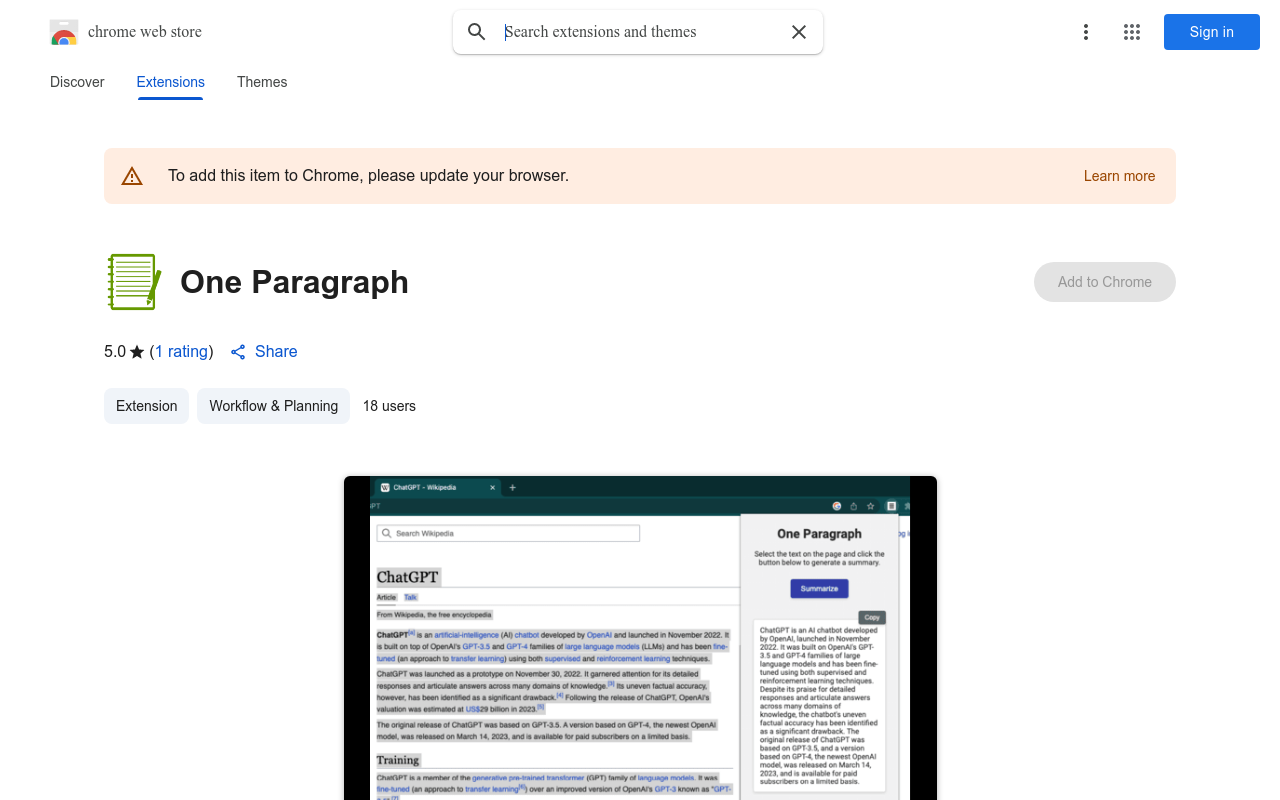The height and width of the screenshot is (800, 1280).
Task: Click the One Paragraph notepad icon
Action: coord(134,282)
